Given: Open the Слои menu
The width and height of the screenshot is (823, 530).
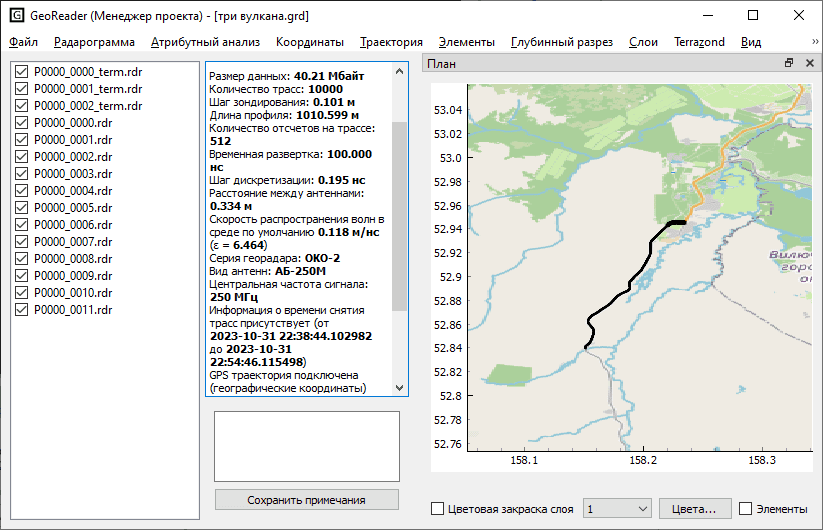Looking at the screenshot, I should 643,42.
